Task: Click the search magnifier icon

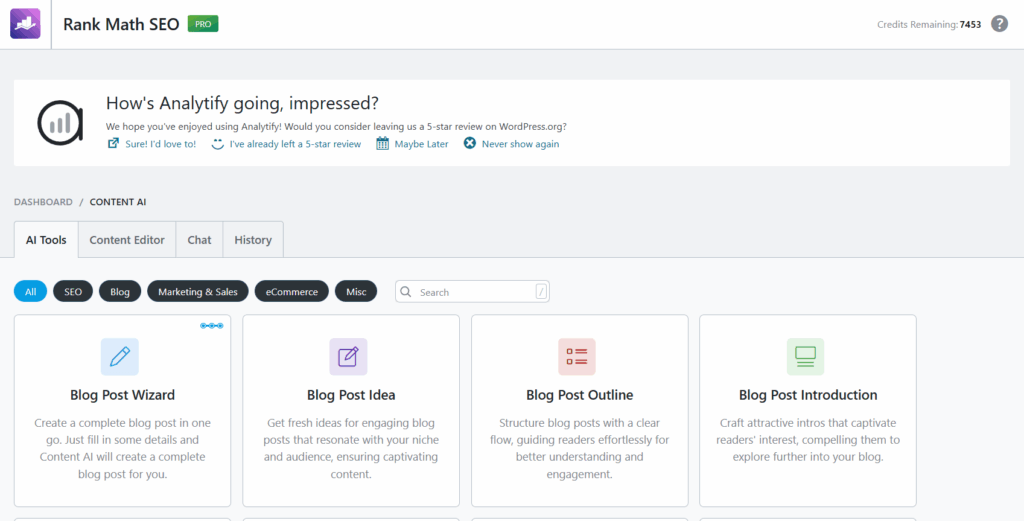Action: 406,292
